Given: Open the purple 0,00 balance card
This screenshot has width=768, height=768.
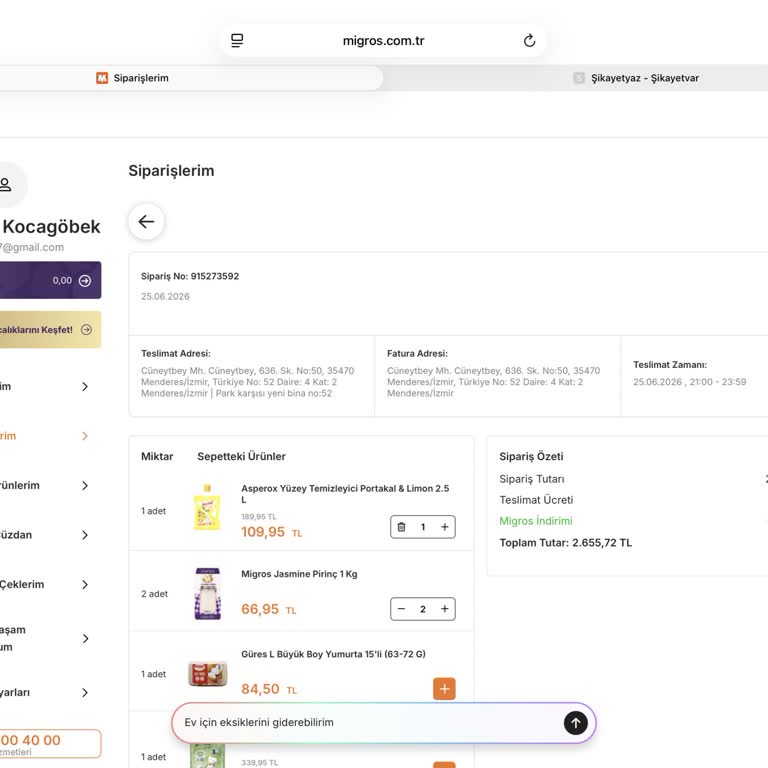Looking at the screenshot, I should click(50, 280).
